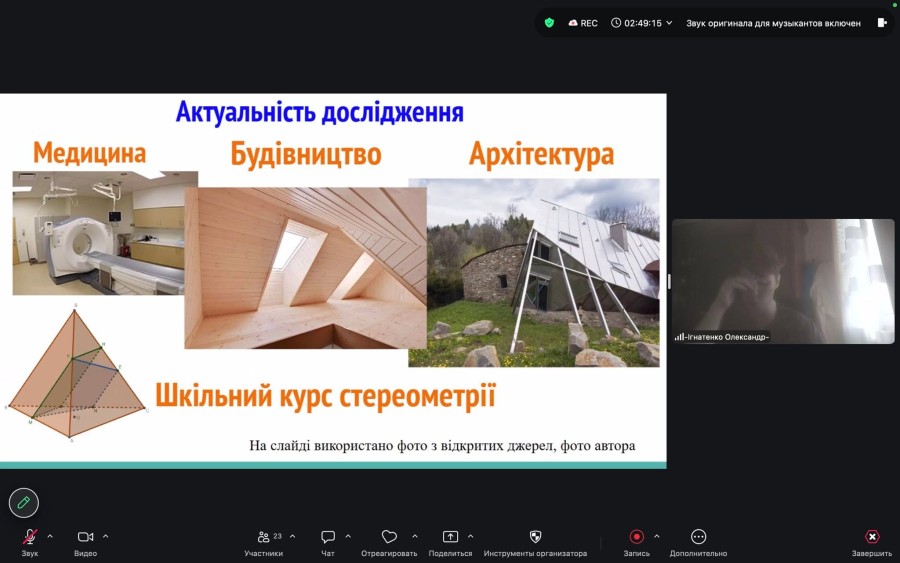The image size is (900, 563).
Task: Unmute microphone with Звук button
Action: tap(30, 542)
